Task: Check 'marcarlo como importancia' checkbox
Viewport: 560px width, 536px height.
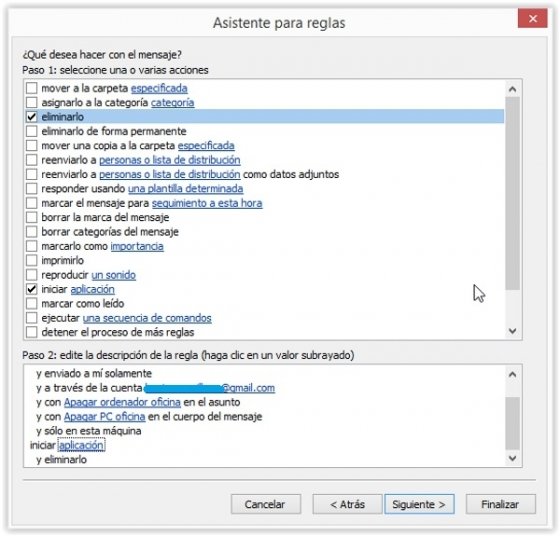Action: pyautogui.click(x=31, y=246)
